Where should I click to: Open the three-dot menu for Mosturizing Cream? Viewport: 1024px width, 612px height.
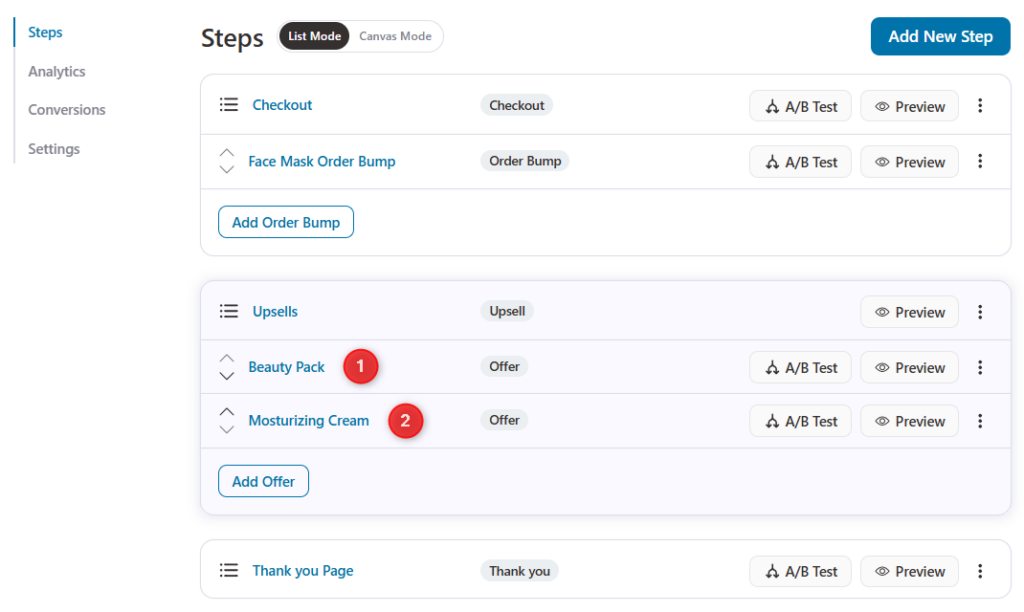coord(980,421)
